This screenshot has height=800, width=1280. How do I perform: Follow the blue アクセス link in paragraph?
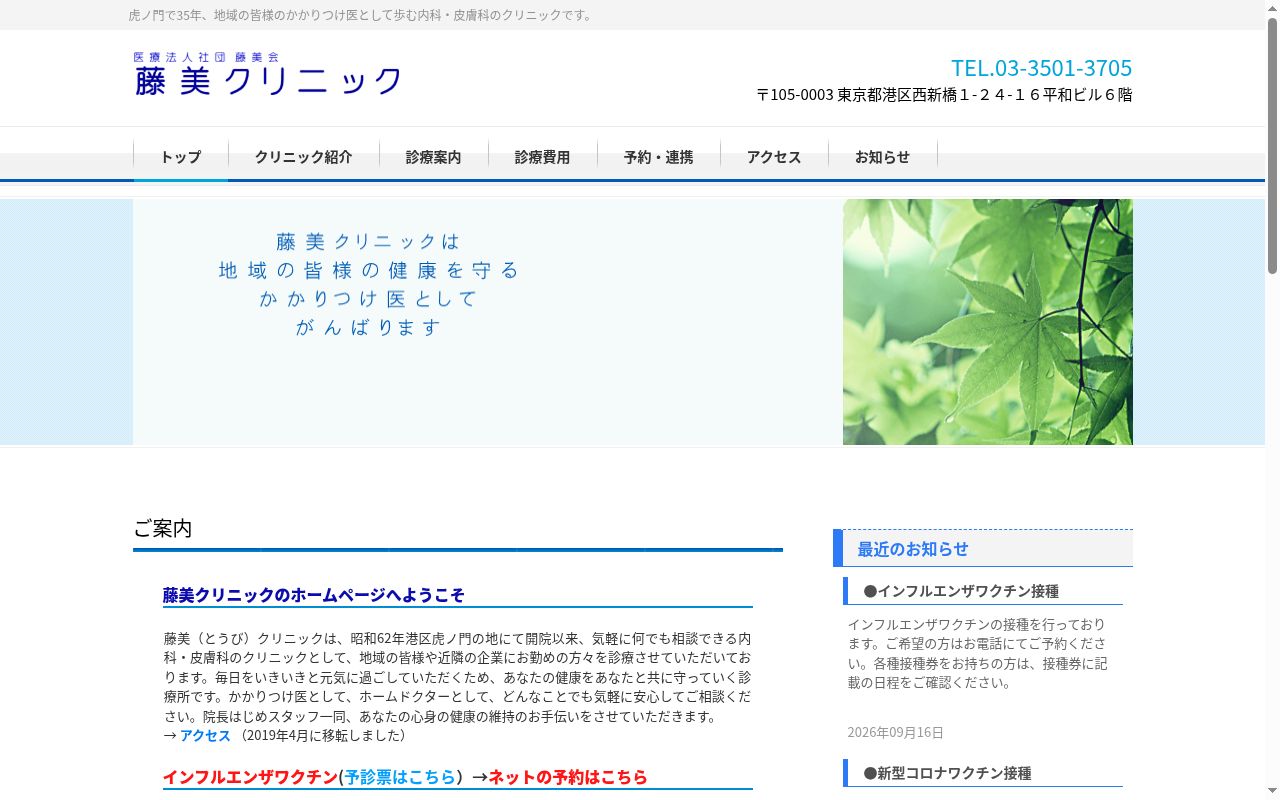[205, 735]
